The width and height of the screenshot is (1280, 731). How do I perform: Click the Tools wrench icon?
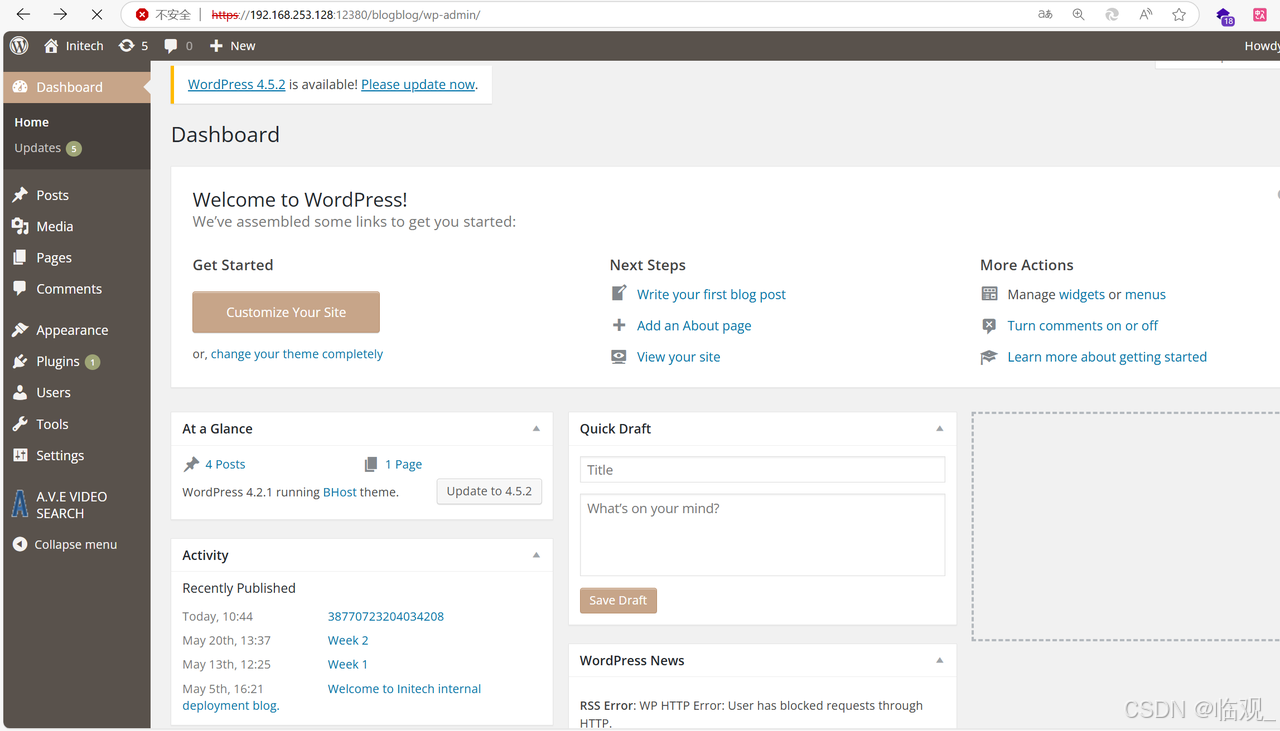point(20,424)
